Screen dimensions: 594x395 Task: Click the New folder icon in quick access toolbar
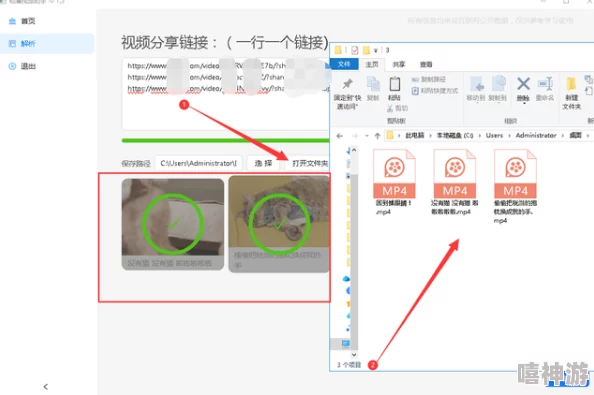click(x=366, y=50)
